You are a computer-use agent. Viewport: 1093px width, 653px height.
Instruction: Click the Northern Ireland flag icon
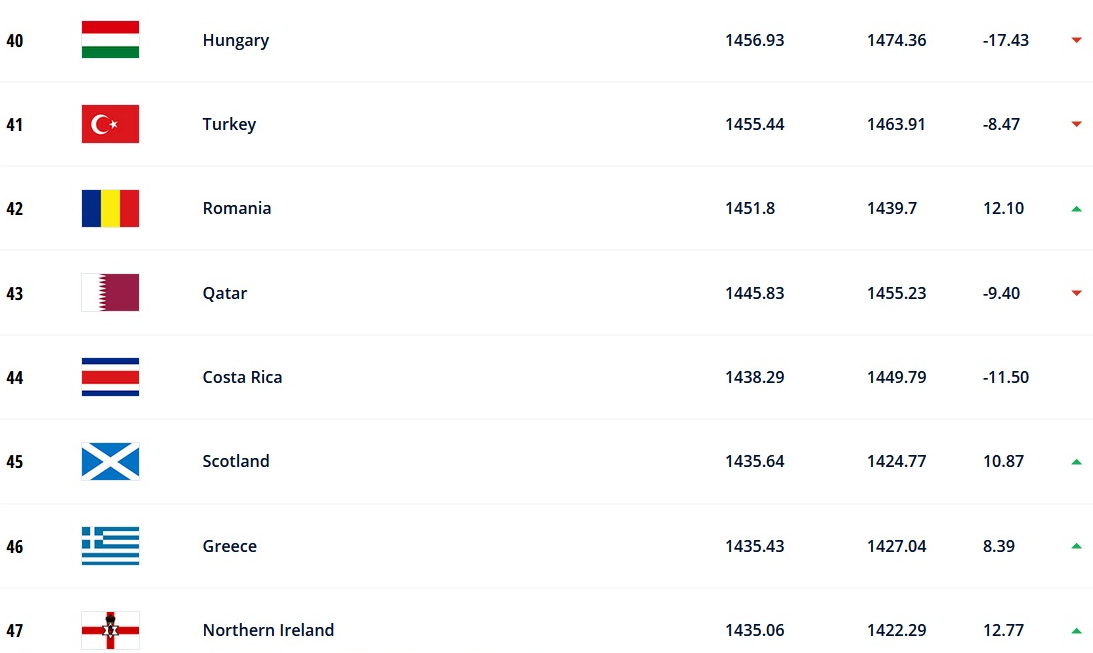pos(110,630)
